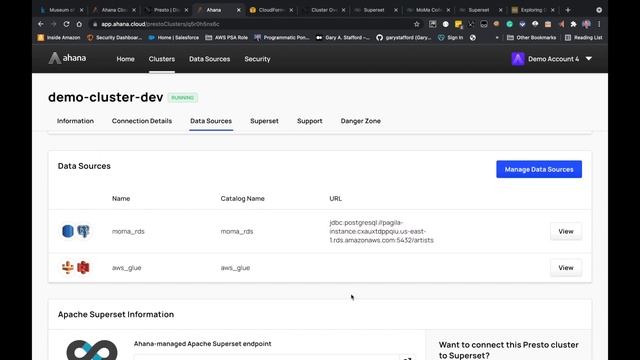Image resolution: width=640 pixels, height=360 pixels.
Task: Open the Security navigation item
Action: click(257, 59)
